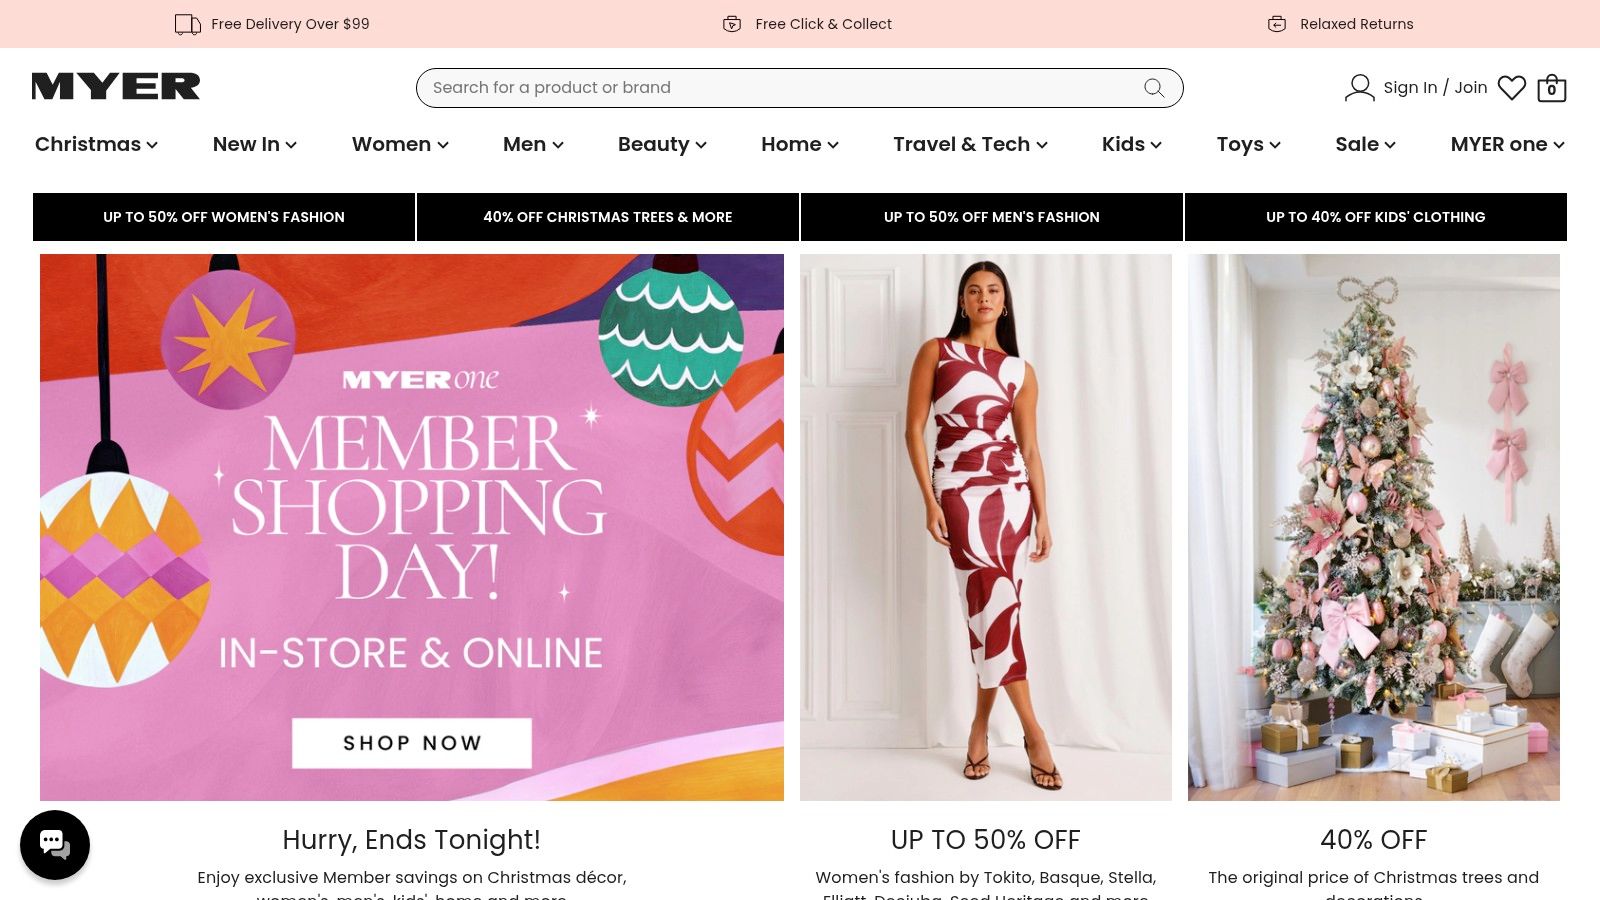
Task: Open the 40% OFF CHRISTMAS TREES & MORE banner
Action: (608, 217)
